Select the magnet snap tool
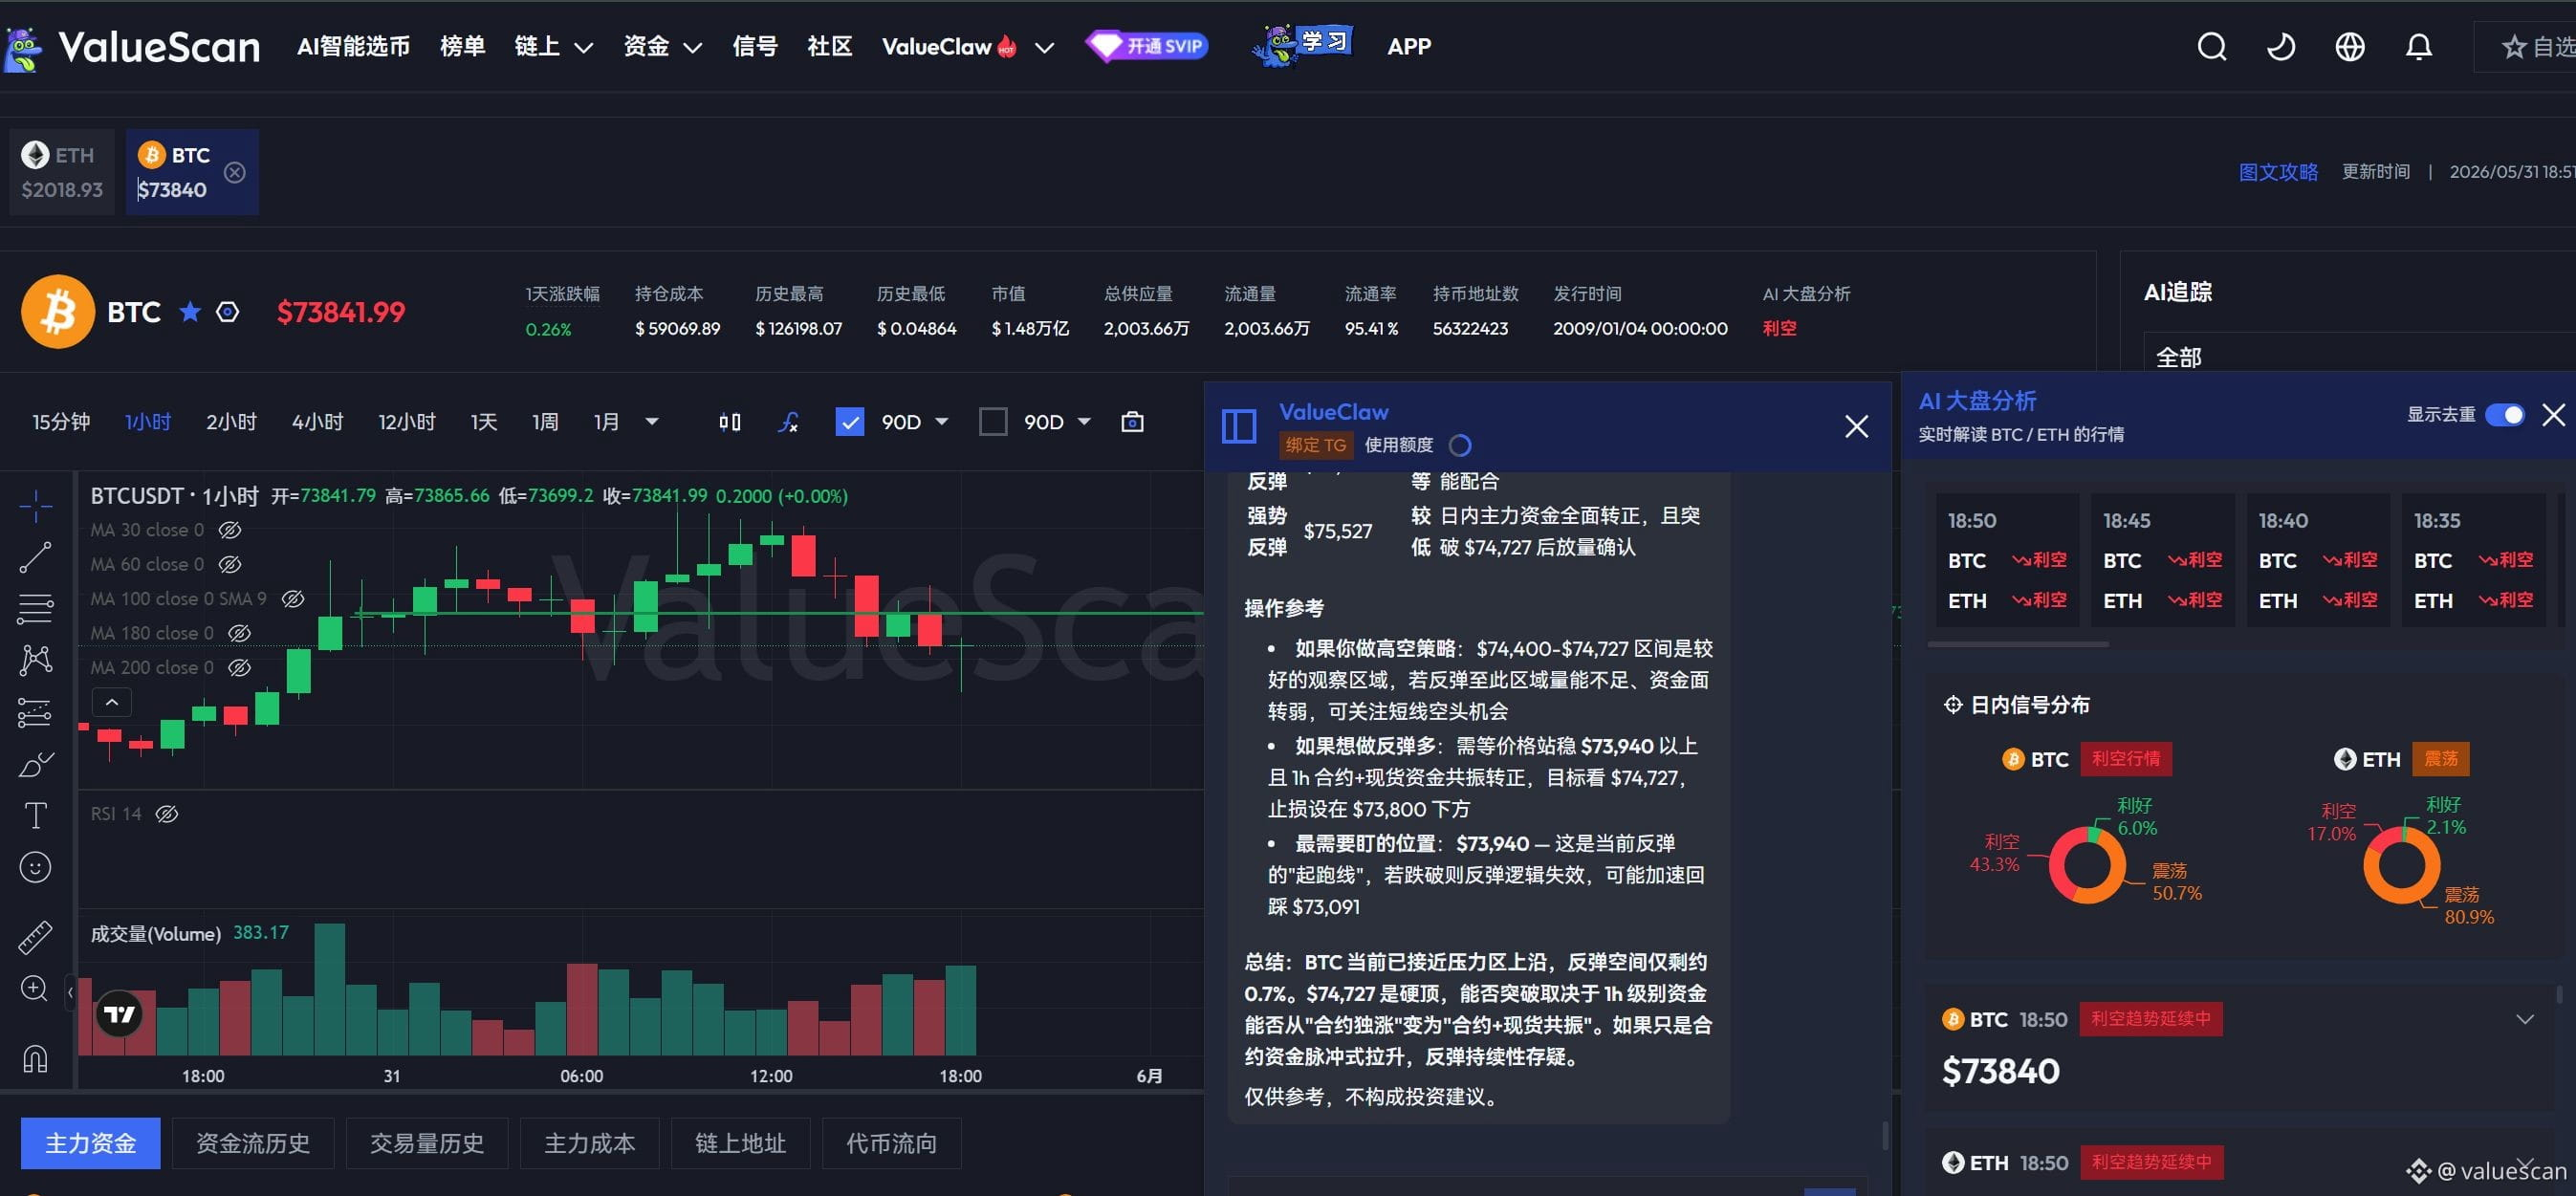The height and width of the screenshot is (1196, 2576). [35, 1058]
